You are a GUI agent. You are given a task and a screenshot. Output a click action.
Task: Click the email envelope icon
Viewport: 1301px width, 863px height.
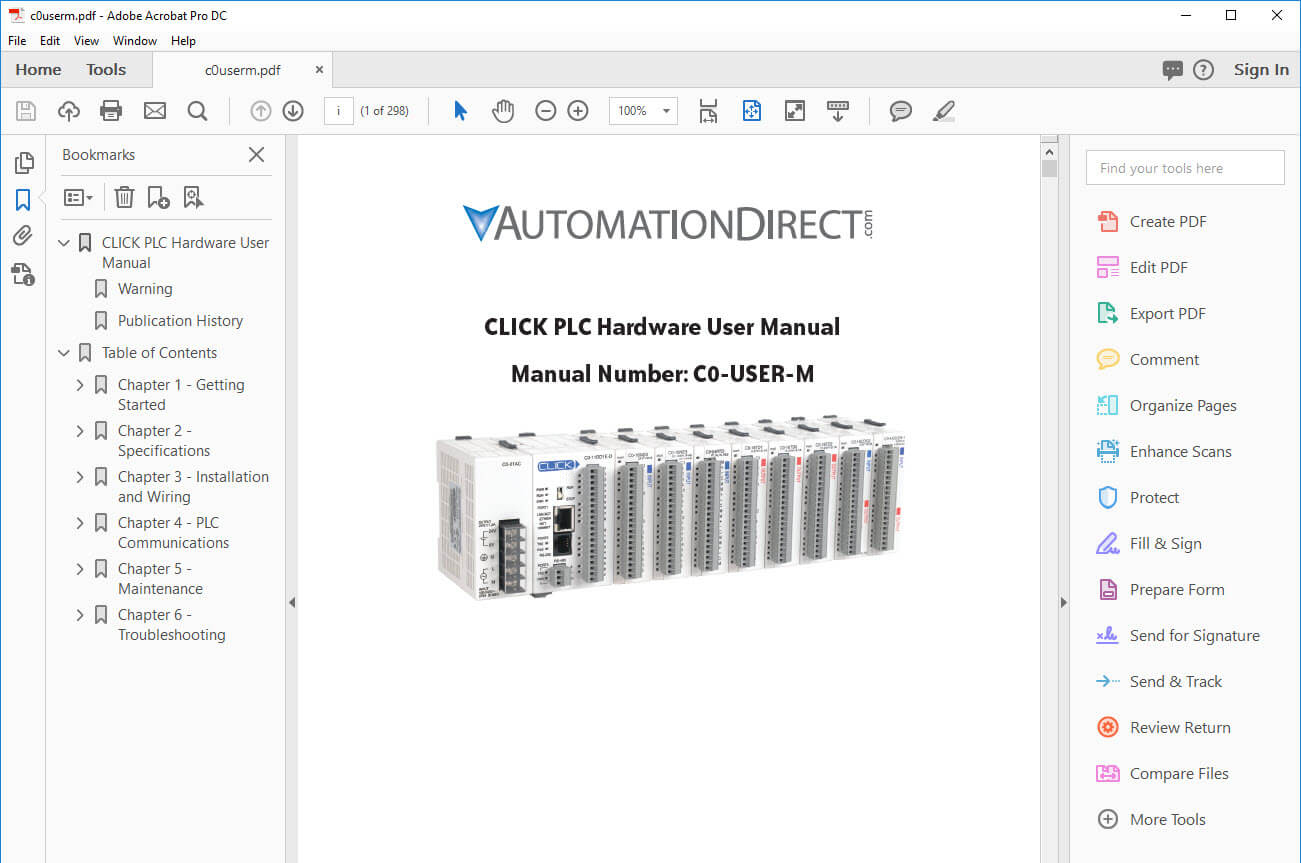click(x=155, y=111)
